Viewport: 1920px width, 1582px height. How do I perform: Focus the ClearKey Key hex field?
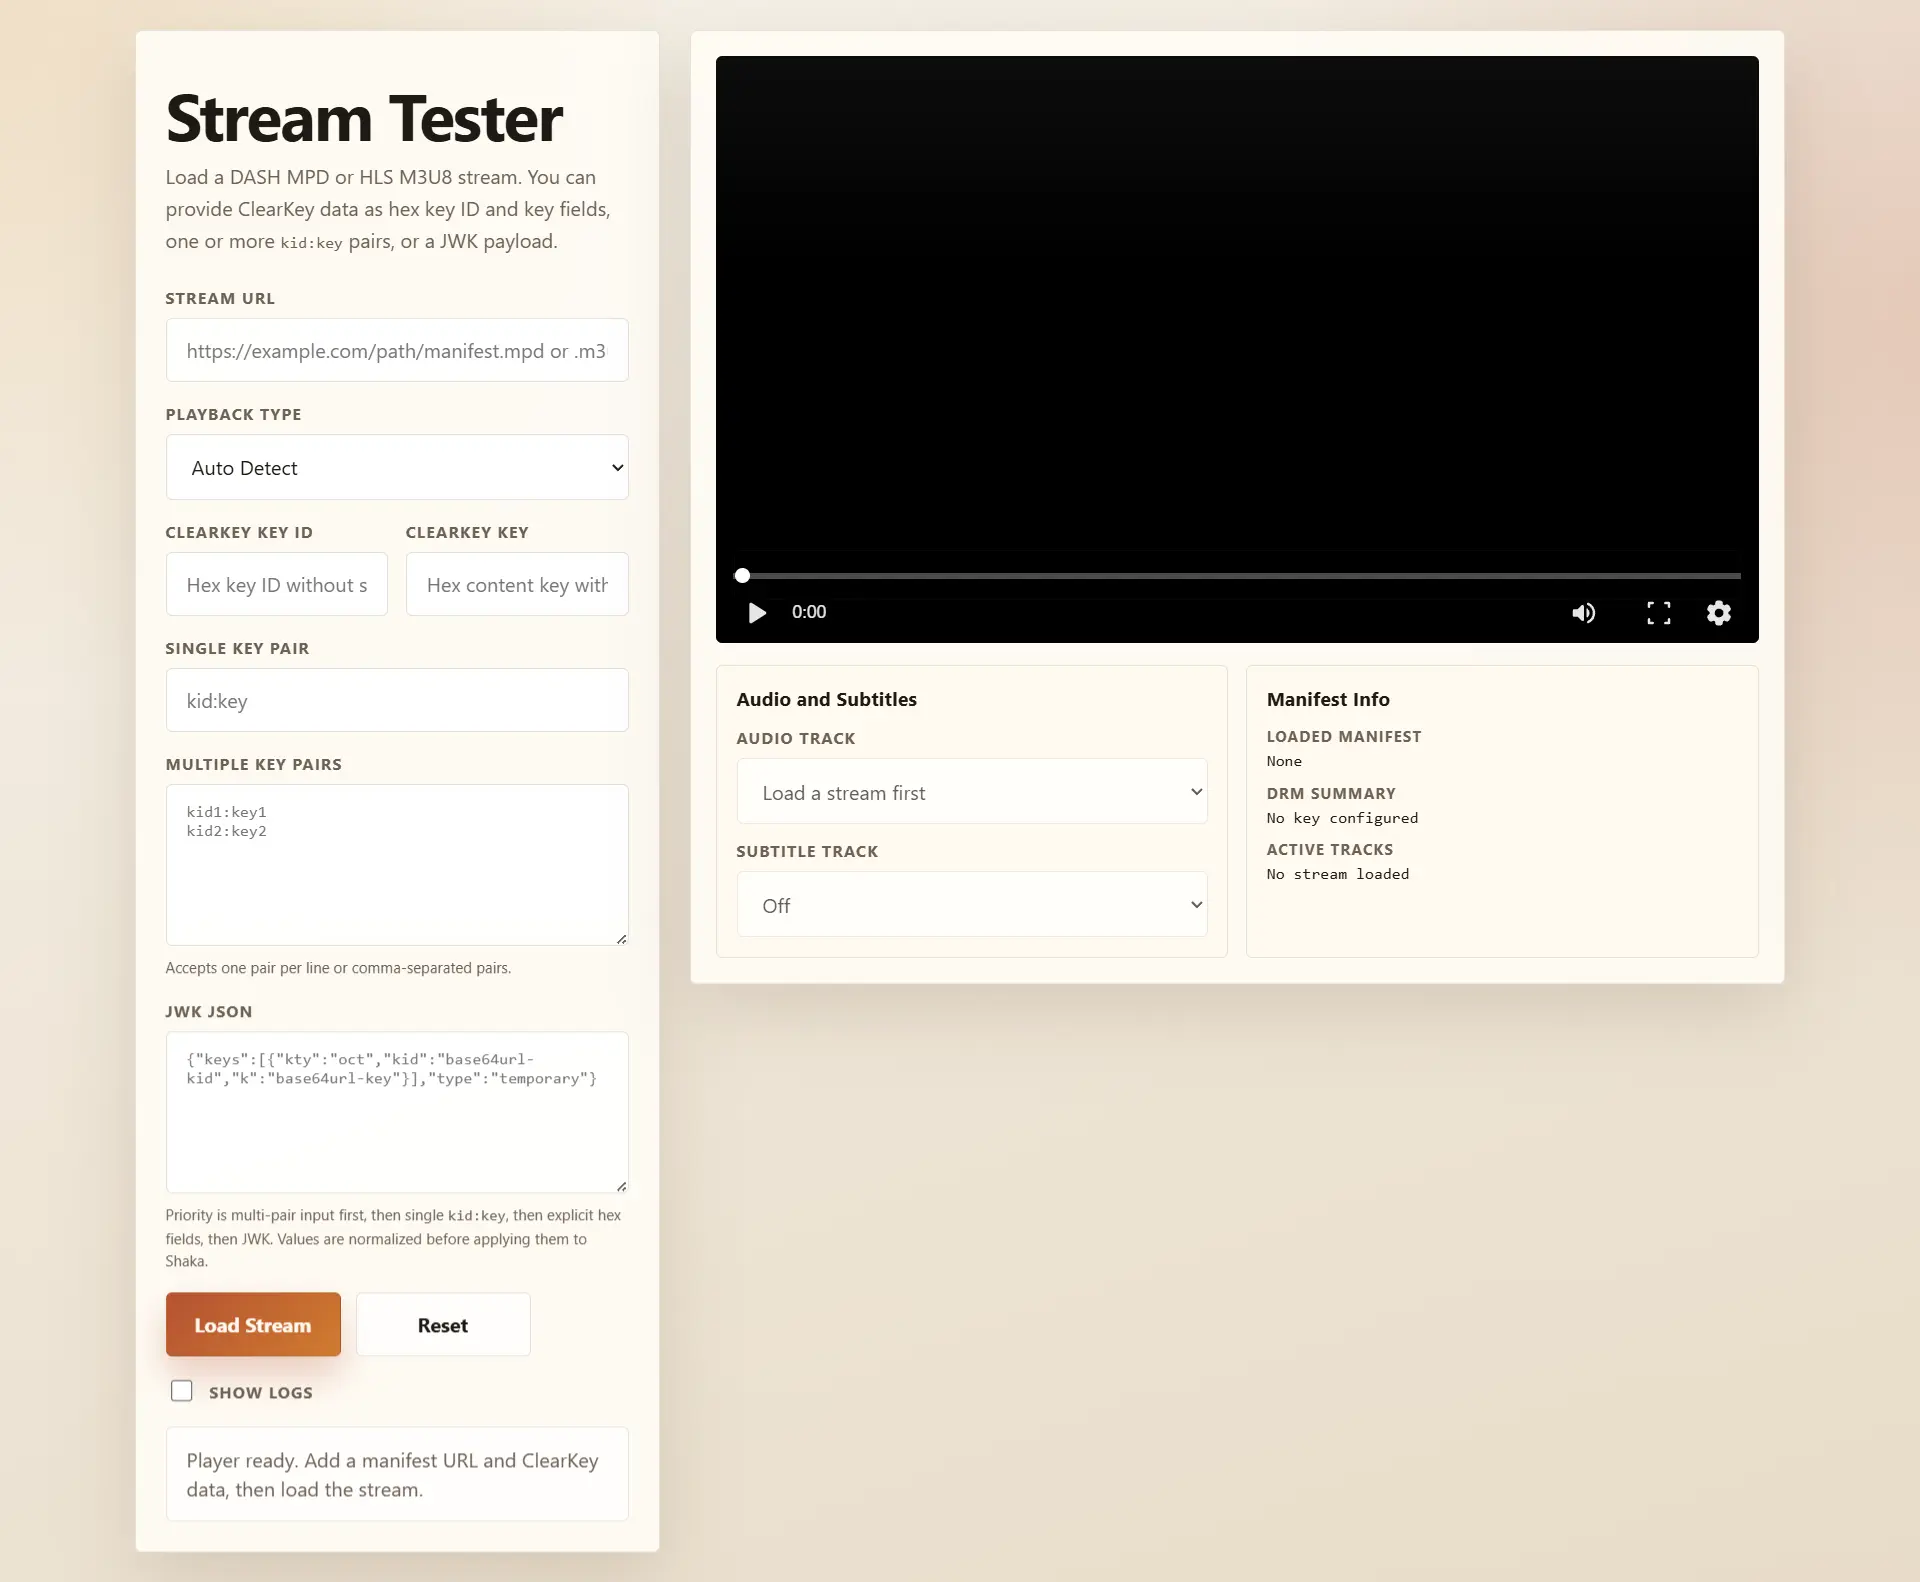[x=517, y=584]
